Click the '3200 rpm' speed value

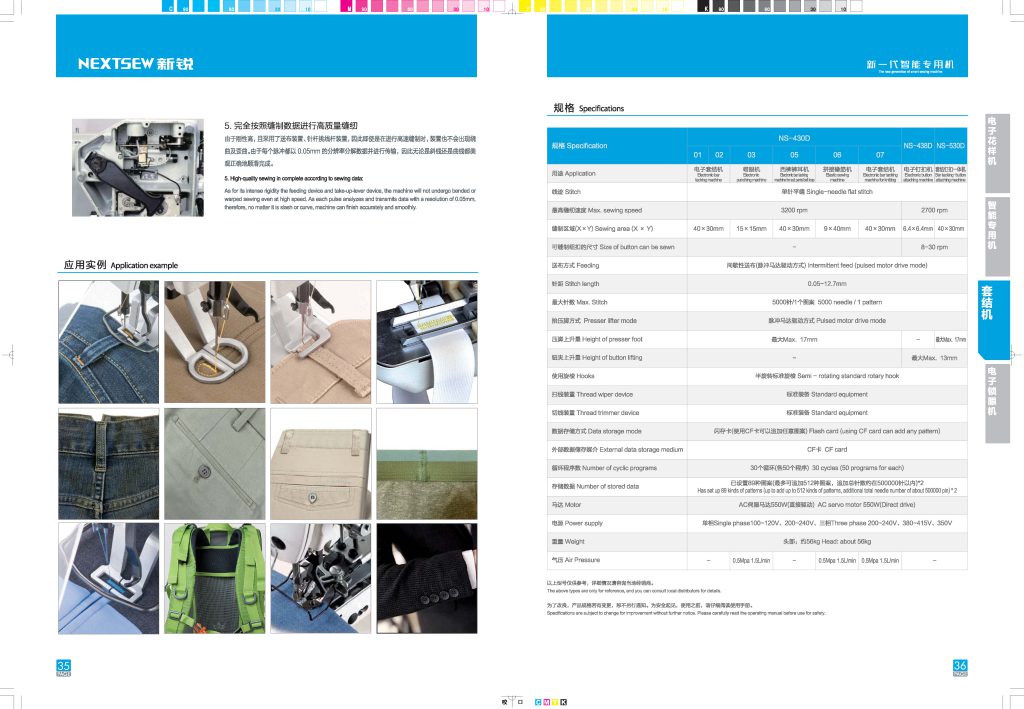(793, 210)
